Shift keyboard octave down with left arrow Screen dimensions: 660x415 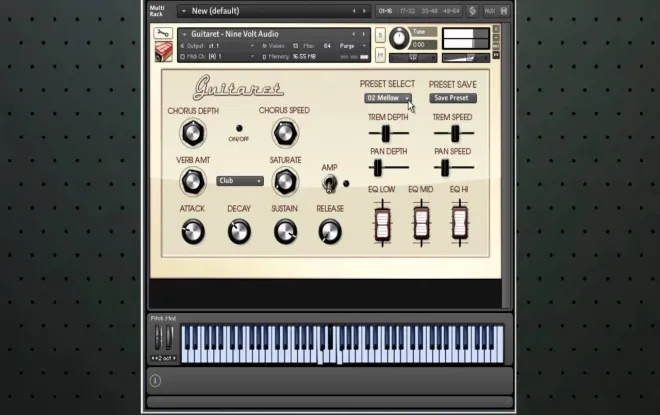coord(154,359)
